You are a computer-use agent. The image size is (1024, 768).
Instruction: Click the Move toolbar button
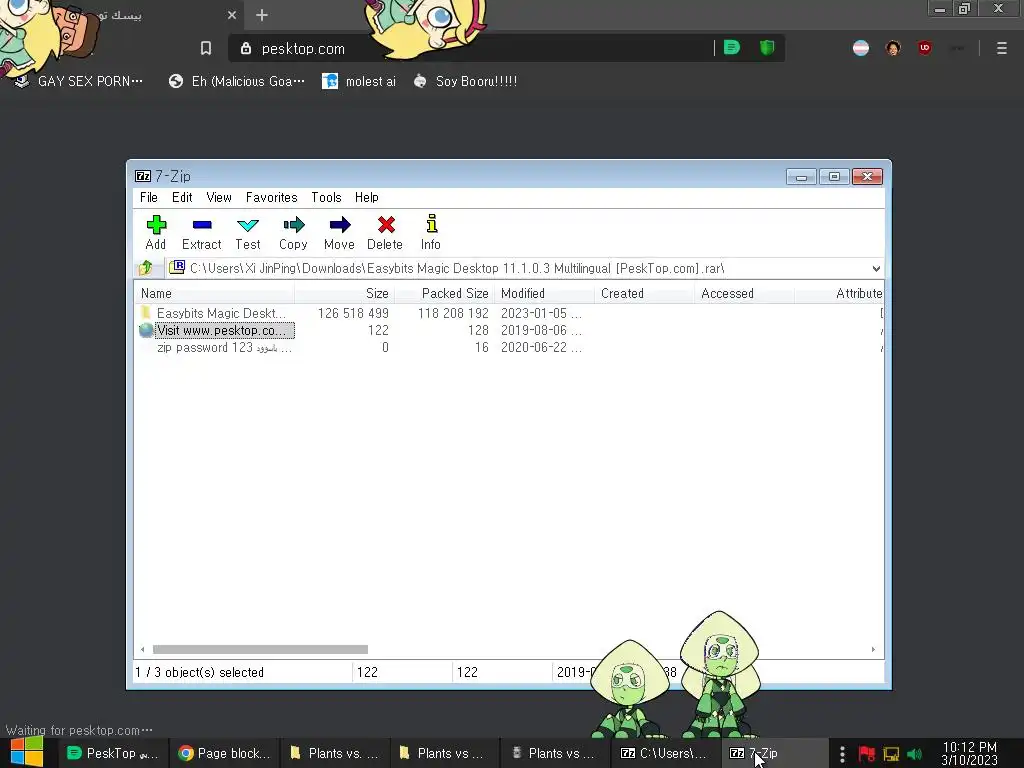[340, 232]
